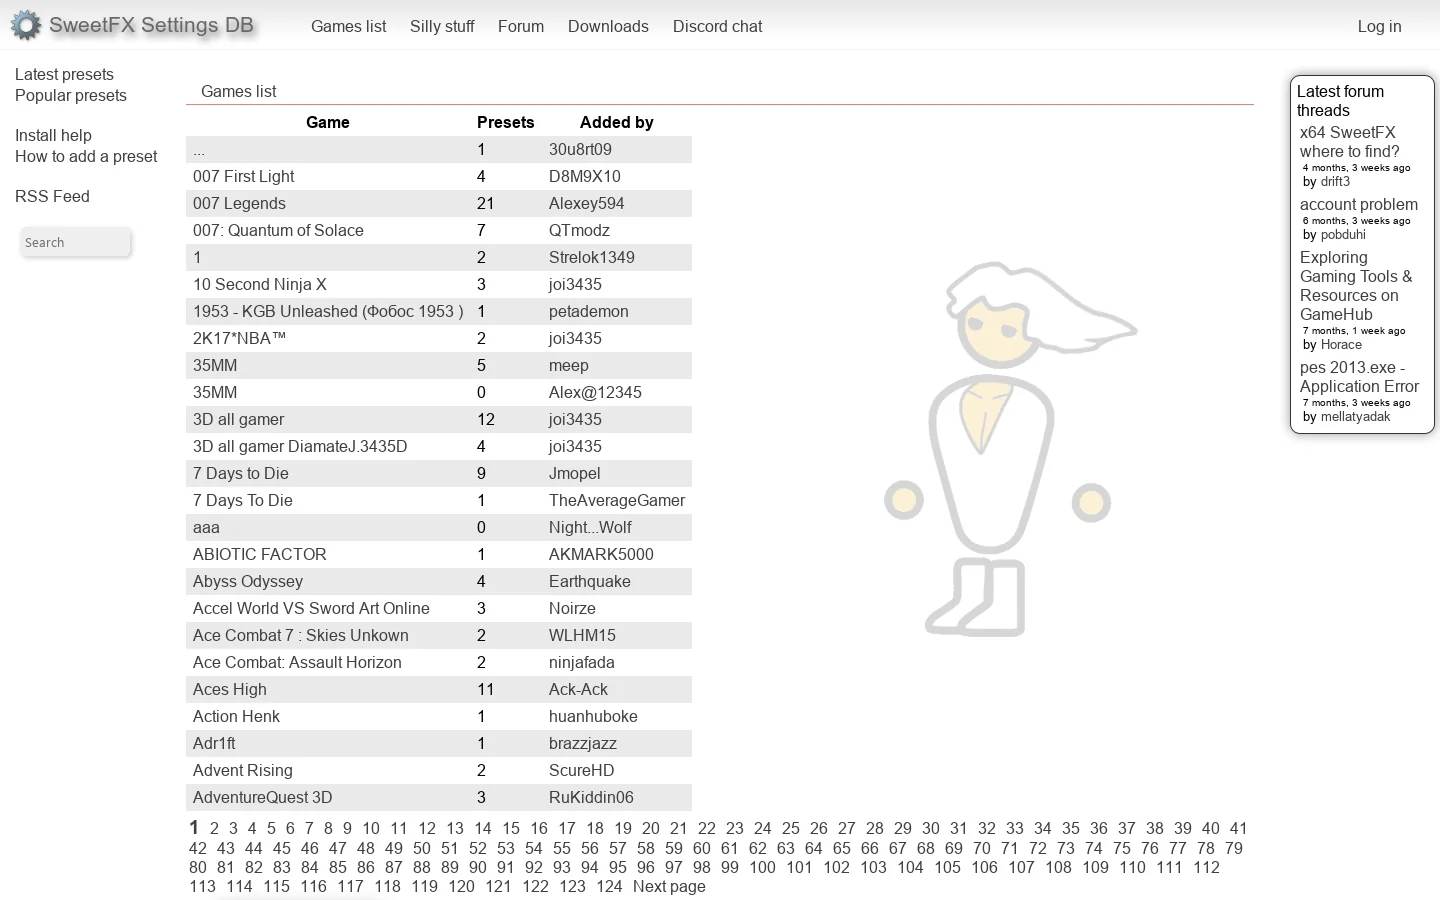This screenshot has width=1440, height=900.
Task: Open the Discord chat link
Action: point(717,26)
